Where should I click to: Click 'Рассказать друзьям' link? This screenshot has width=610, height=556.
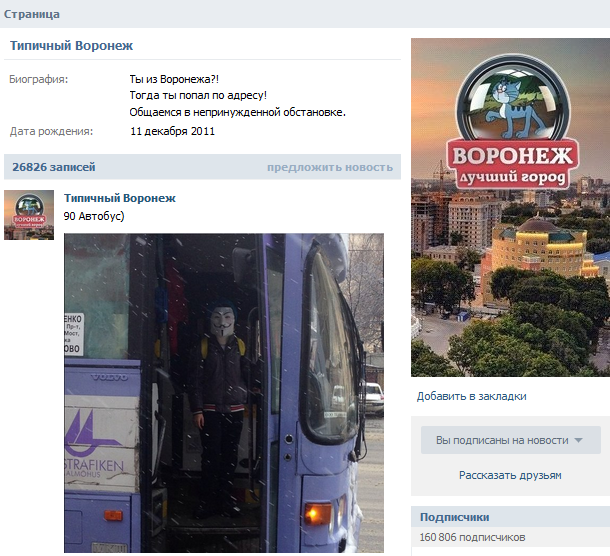point(510,475)
